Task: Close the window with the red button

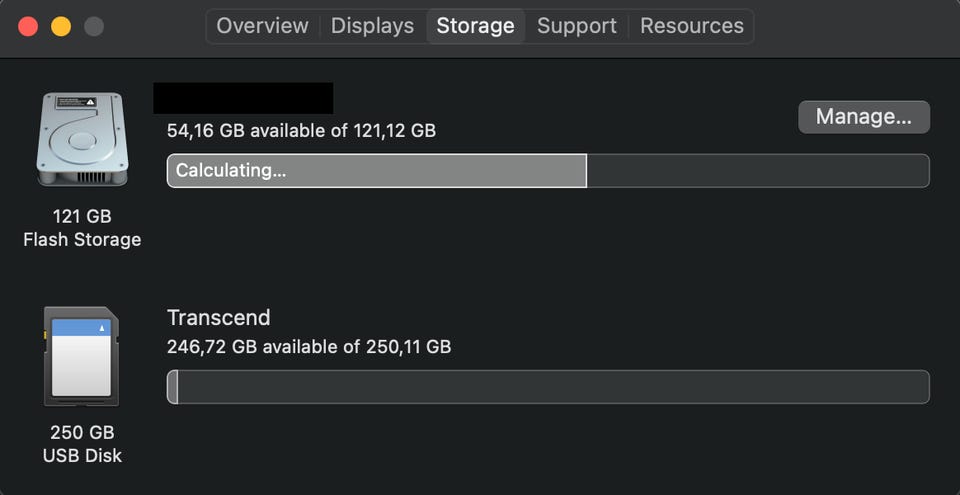Action: coord(28,26)
